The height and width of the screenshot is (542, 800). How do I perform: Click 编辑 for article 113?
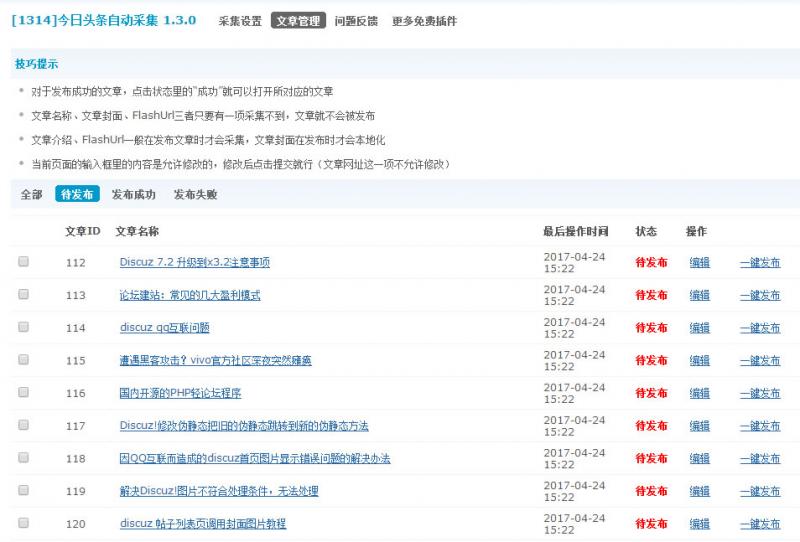pyautogui.click(x=699, y=295)
